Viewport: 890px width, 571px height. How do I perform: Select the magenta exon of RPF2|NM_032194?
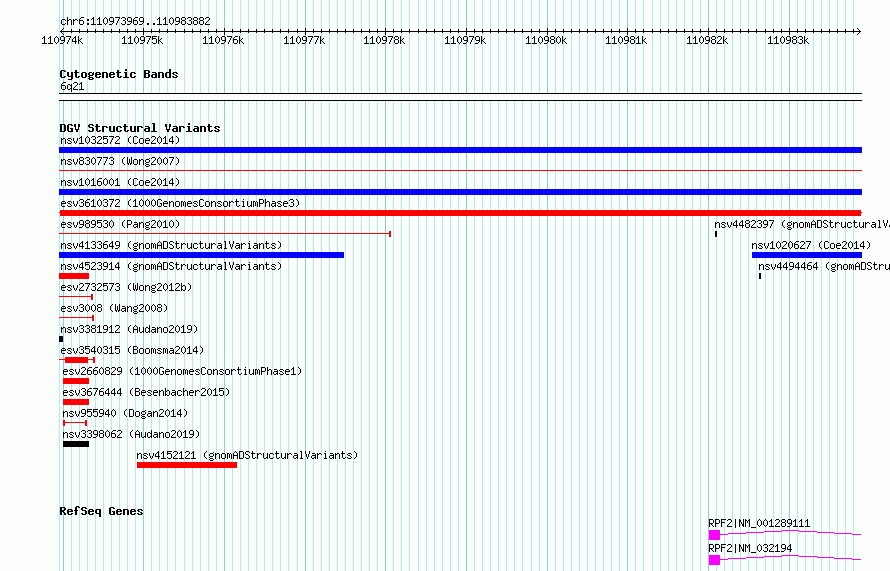click(714, 560)
